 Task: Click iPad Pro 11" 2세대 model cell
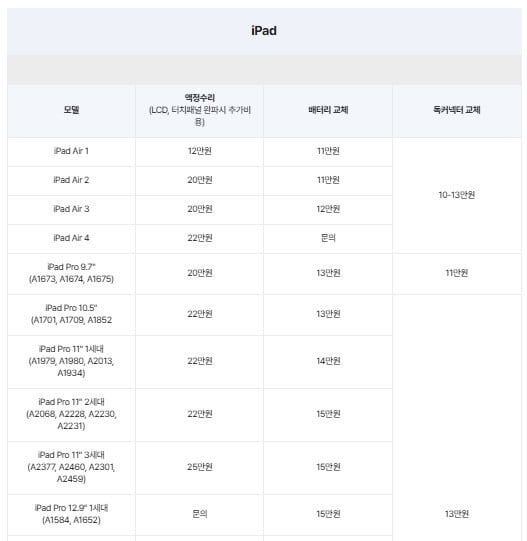click(71, 414)
